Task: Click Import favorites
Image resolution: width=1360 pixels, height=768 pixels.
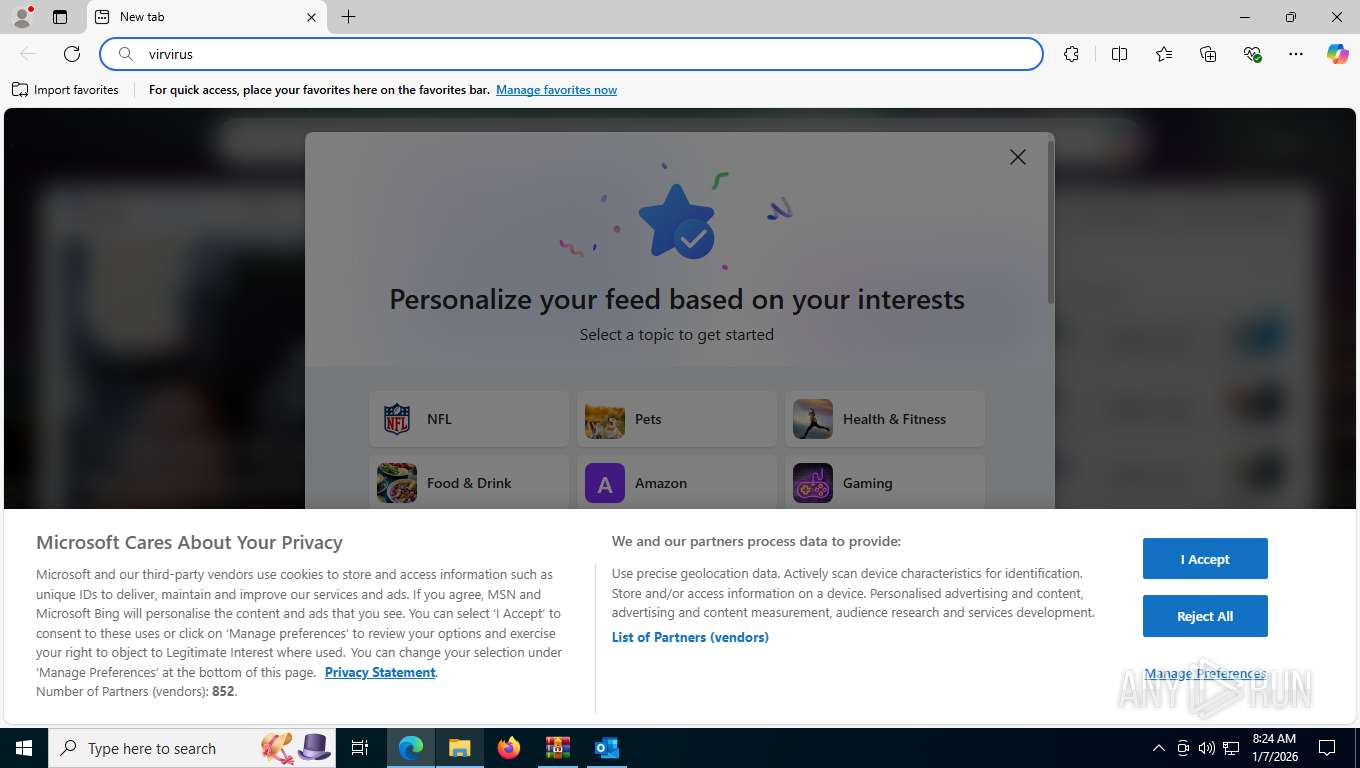Action: pos(65,90)
